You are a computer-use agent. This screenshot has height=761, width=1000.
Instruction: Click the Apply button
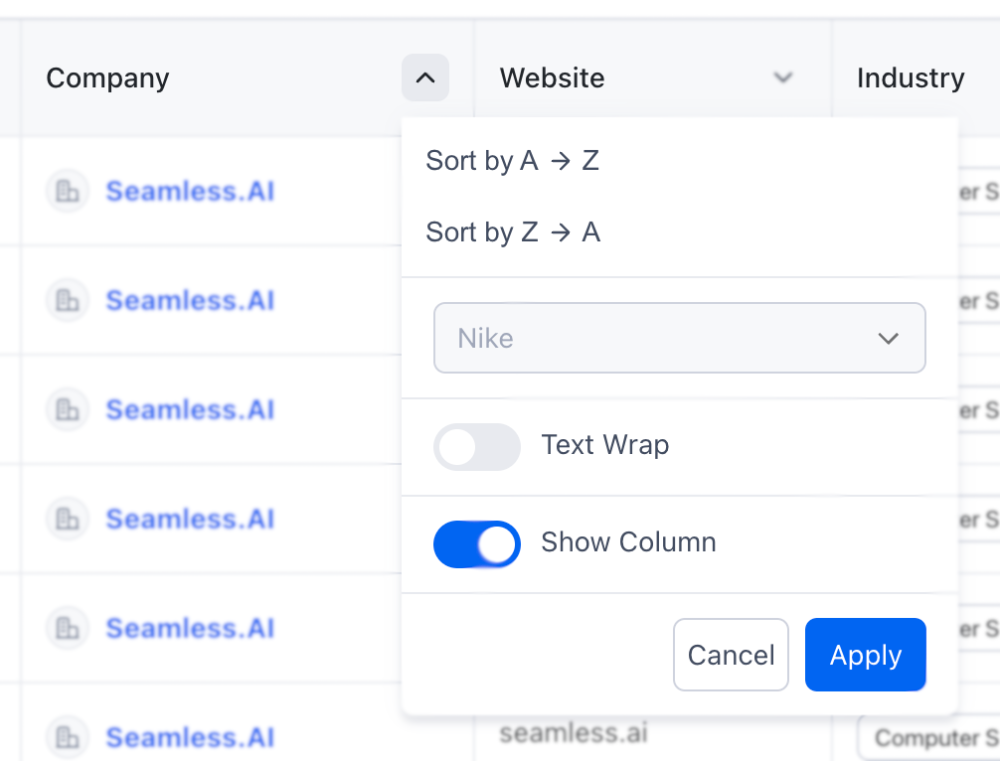[x=865, y=654]
